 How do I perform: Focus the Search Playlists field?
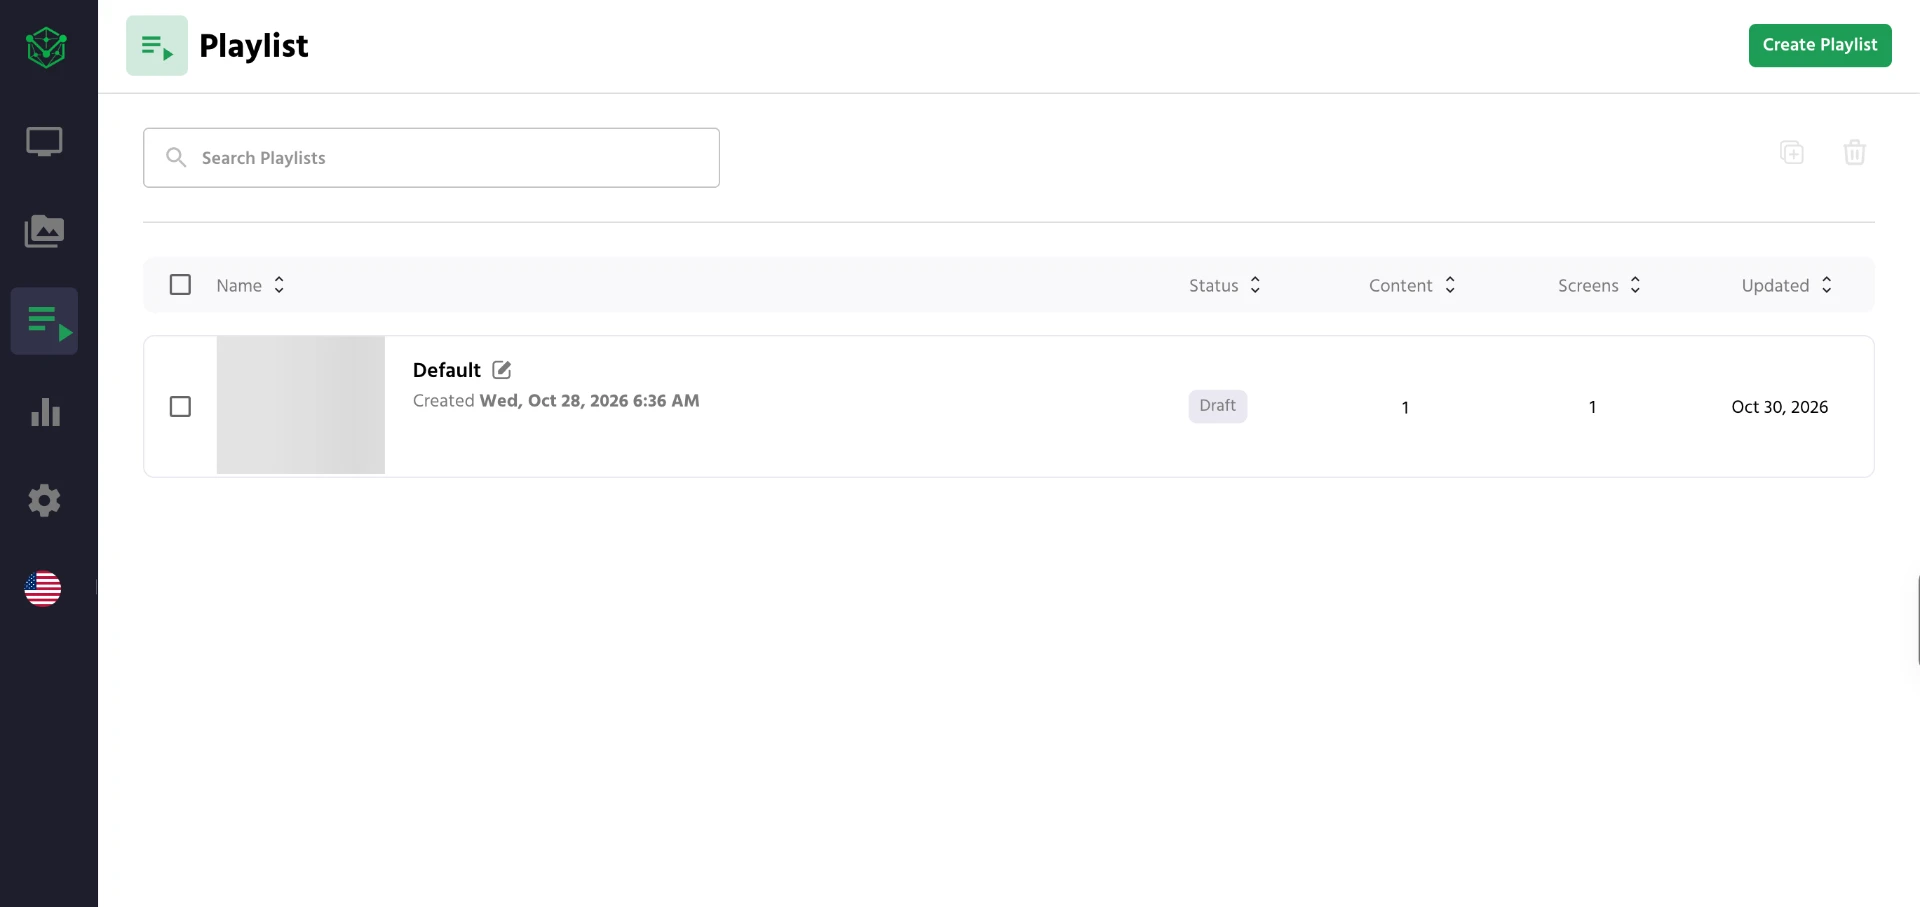(431, 157)
